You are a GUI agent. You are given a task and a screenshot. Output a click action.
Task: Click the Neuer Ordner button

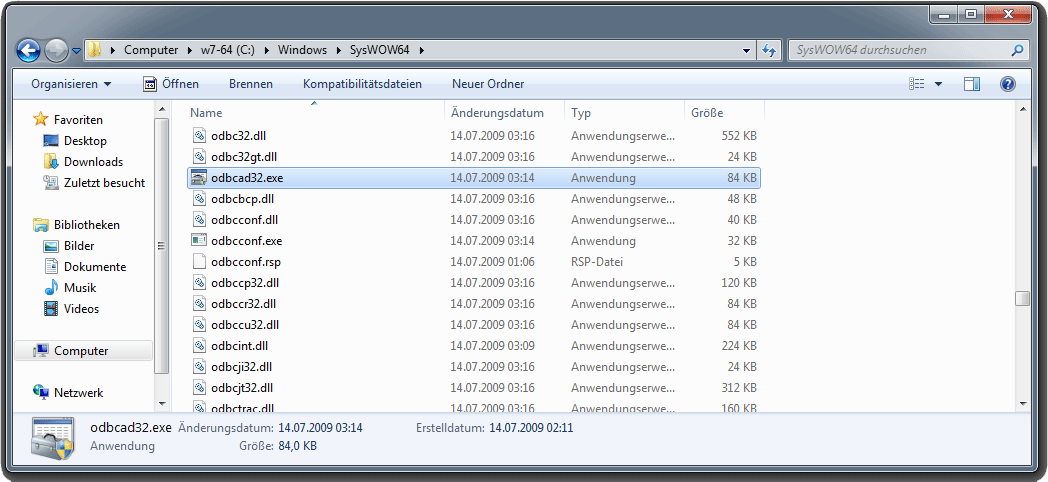pos(488,84)
